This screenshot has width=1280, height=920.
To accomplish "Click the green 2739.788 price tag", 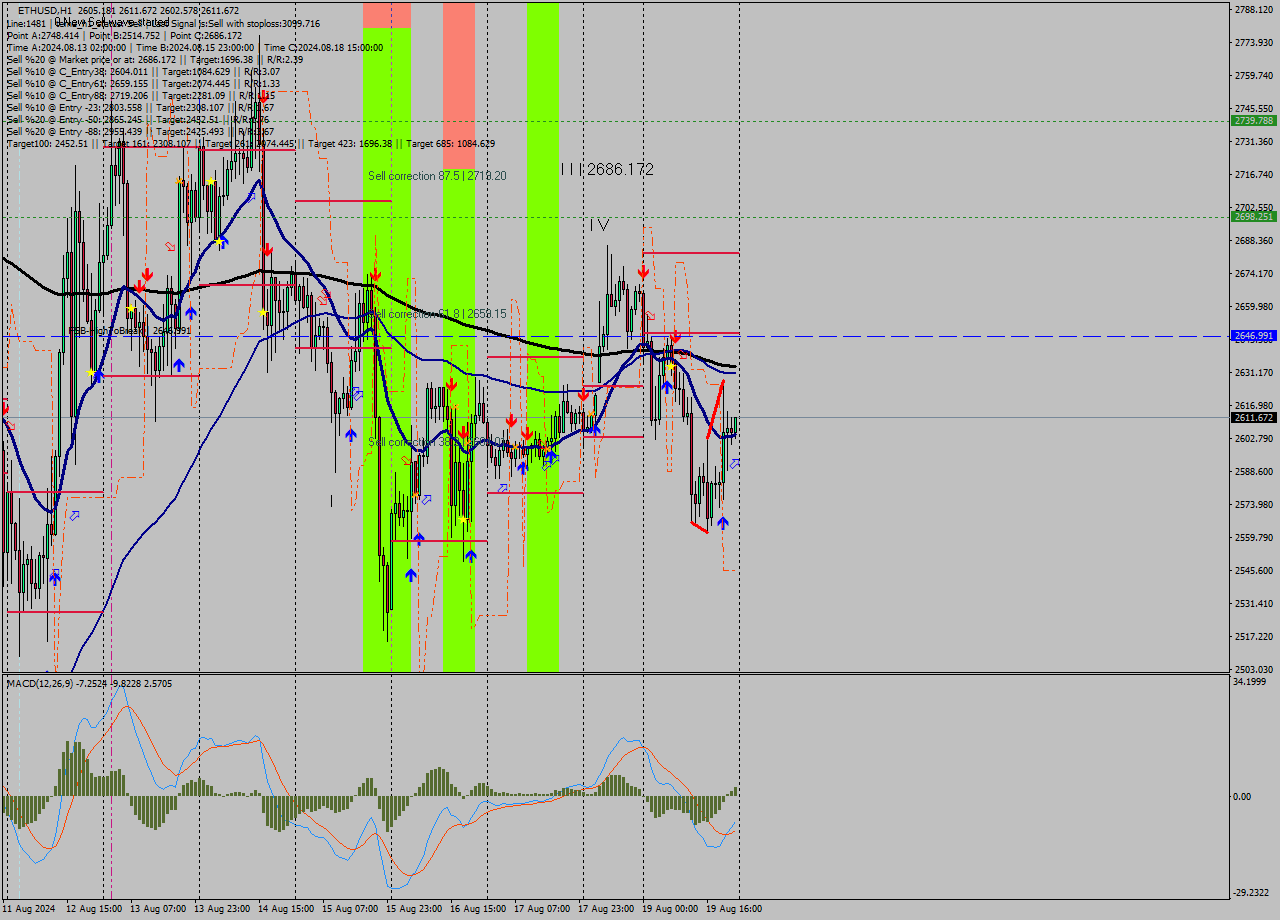I will tap(1253, 120).
